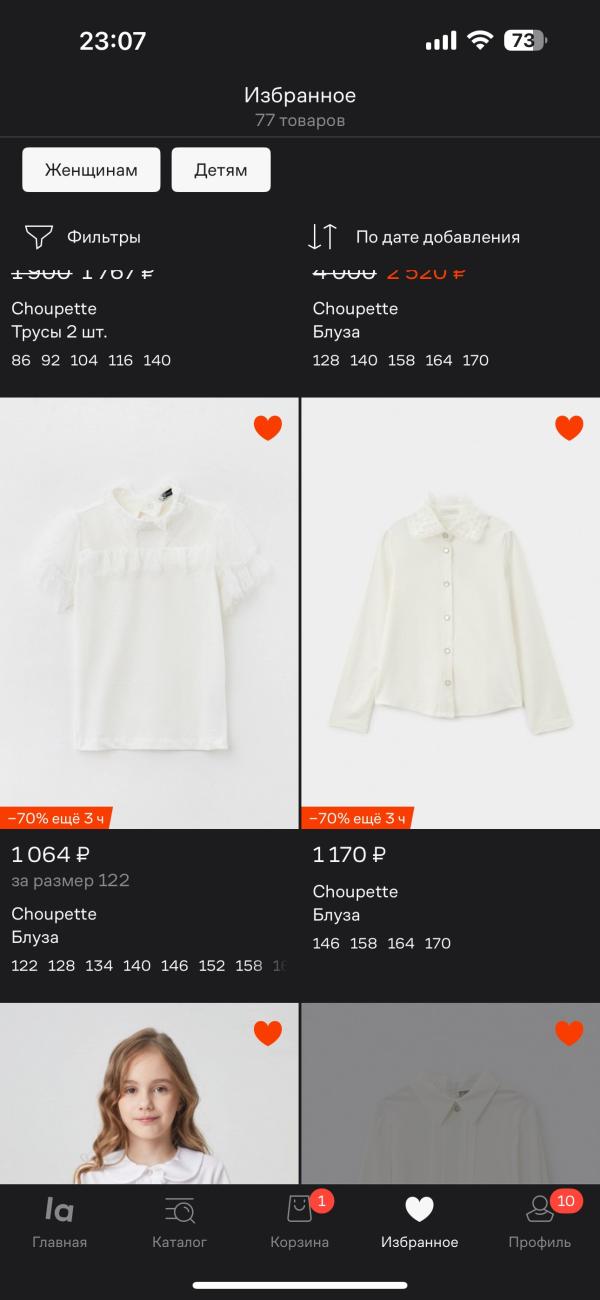The width and height of the screenshot is (600, 1300).
Task: Select the Женщинам category chip
Action: pyautogui.click(x=91, y=170)
